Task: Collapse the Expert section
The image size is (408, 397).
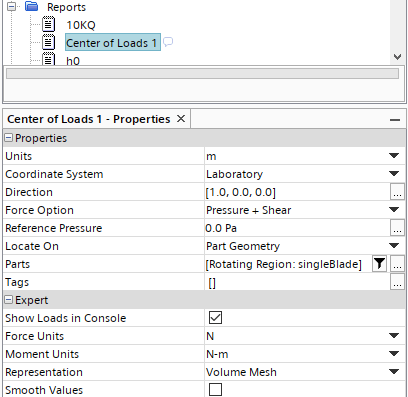Action: (9, 300)
